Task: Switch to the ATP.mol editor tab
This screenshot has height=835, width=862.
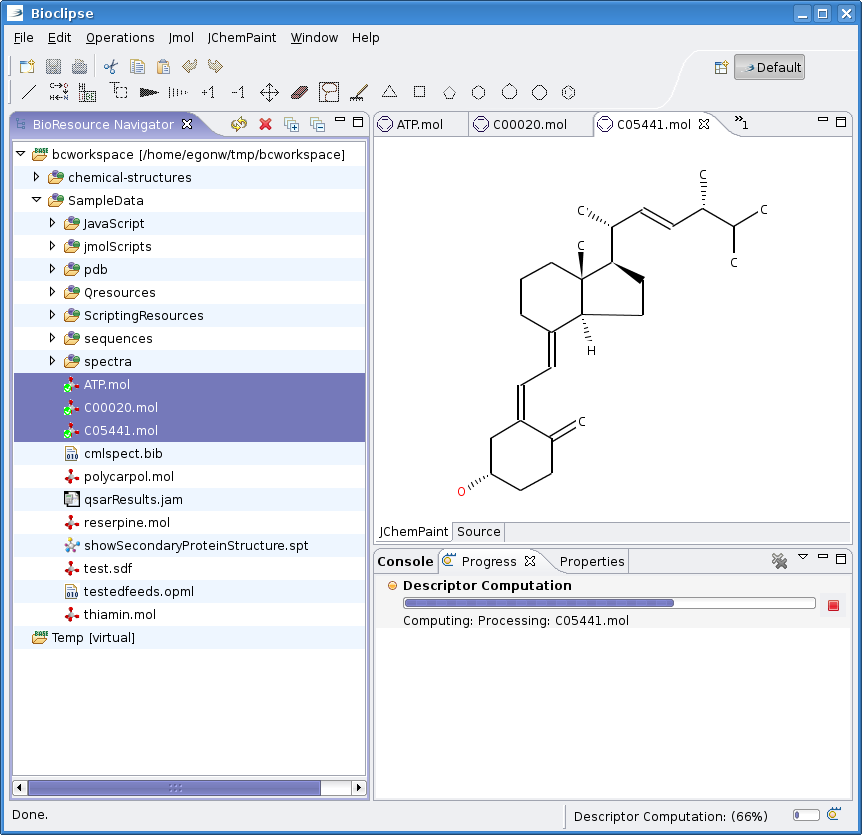Action: [418, 124]
